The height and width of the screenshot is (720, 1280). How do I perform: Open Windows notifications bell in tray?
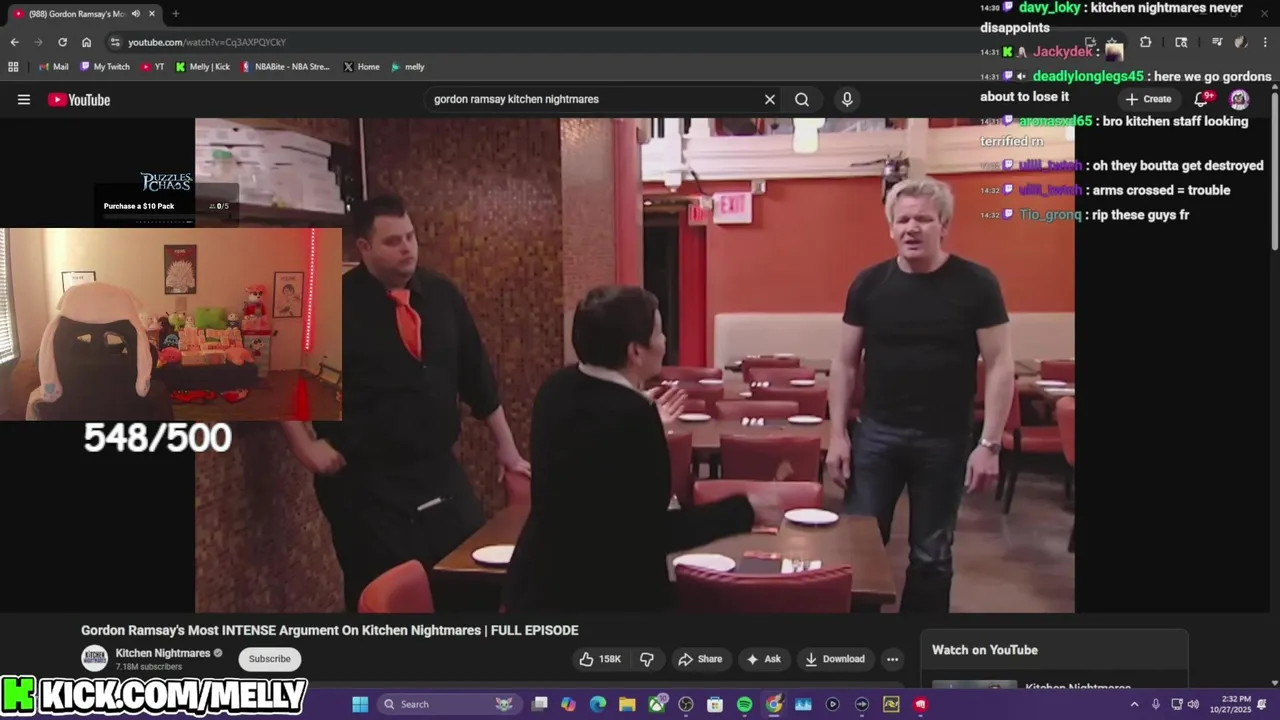coord(1260,704)
